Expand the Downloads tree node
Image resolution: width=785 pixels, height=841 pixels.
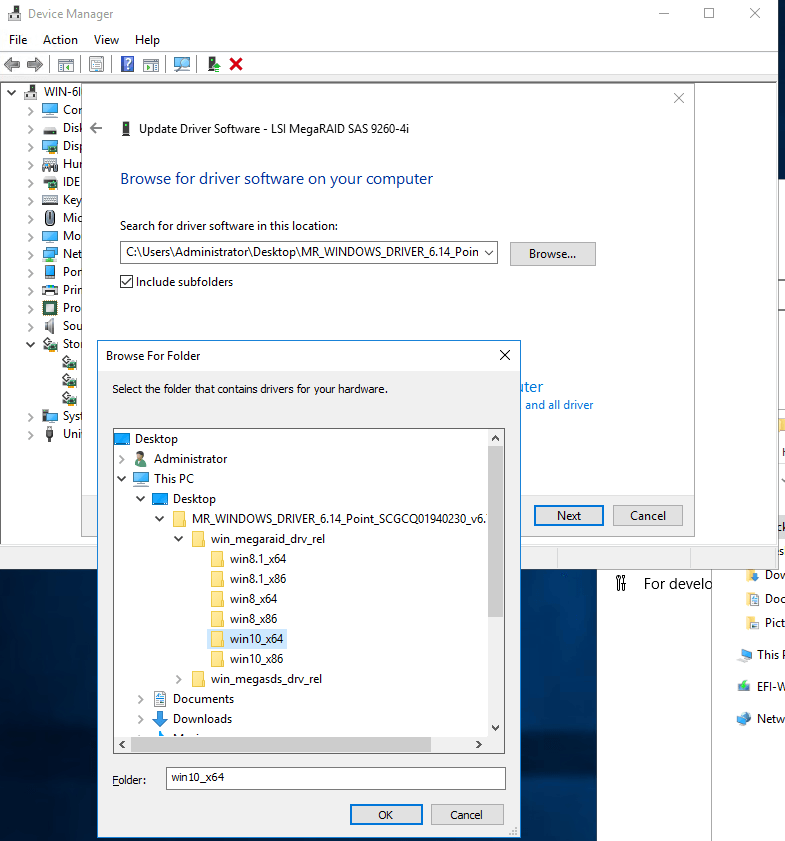point(141,719)
